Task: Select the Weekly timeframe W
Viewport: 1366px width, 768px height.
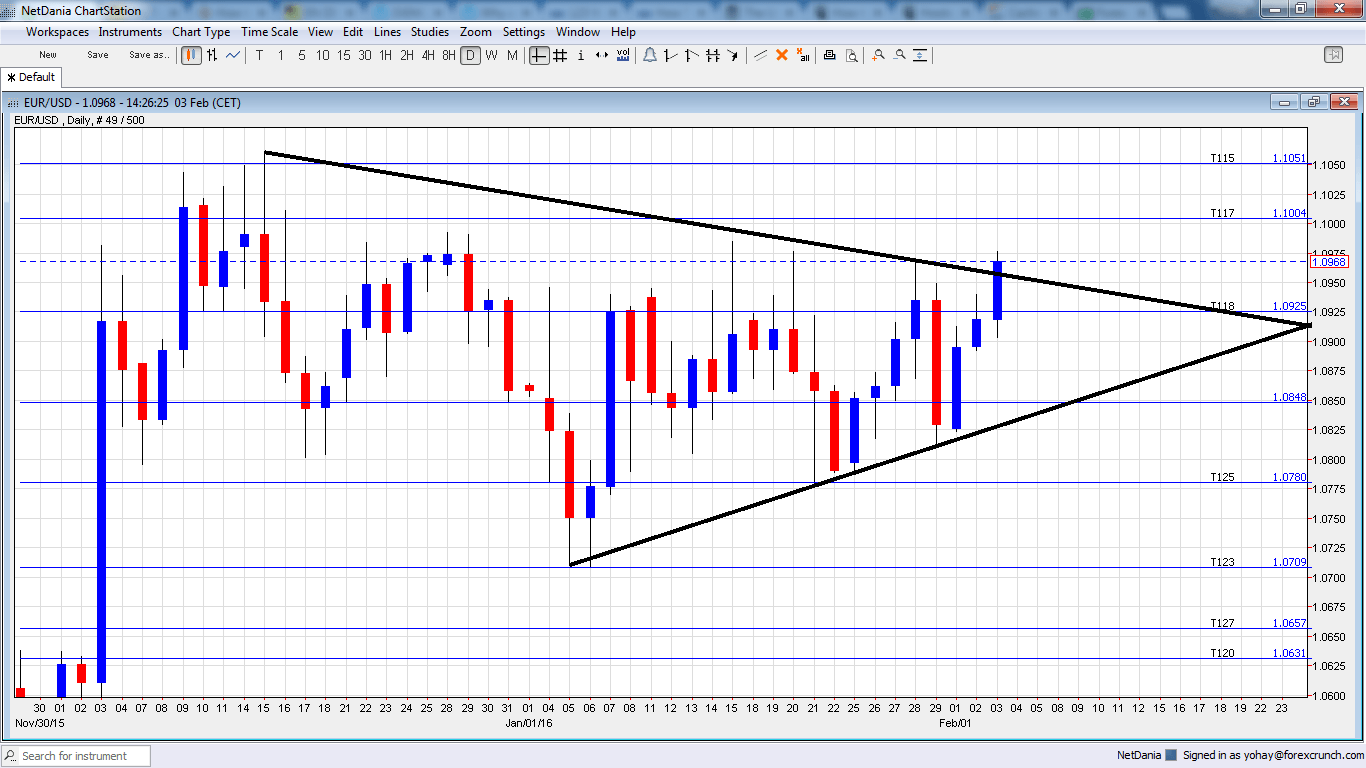Action: click(491, 55)
